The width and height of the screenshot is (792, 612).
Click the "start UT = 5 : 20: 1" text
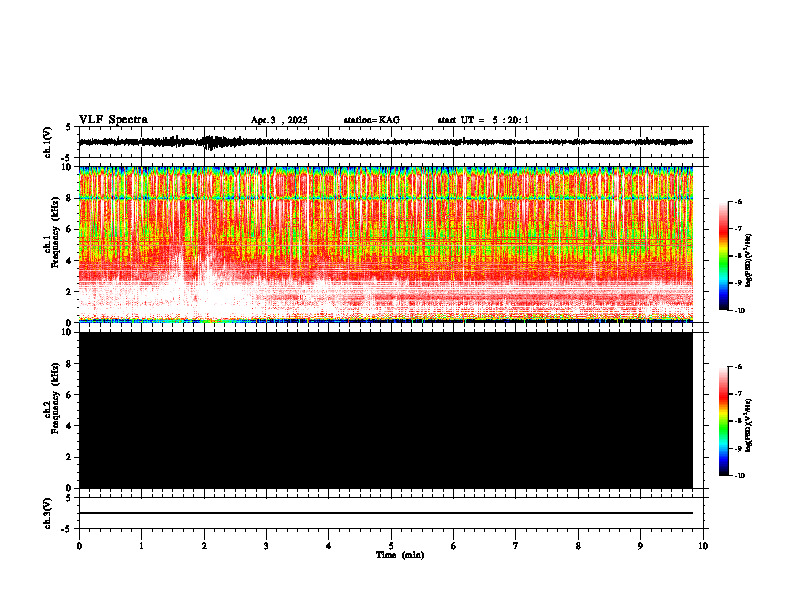pyautogui.click(x=483, y=120)
